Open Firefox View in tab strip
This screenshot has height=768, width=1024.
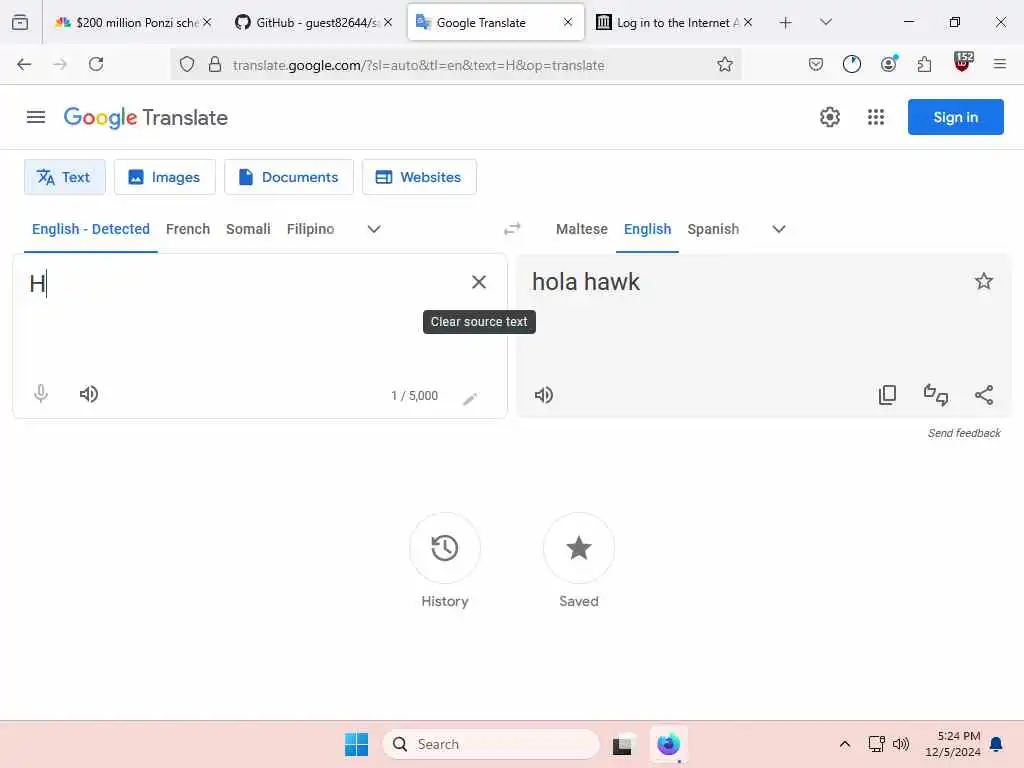pos(20,22)
